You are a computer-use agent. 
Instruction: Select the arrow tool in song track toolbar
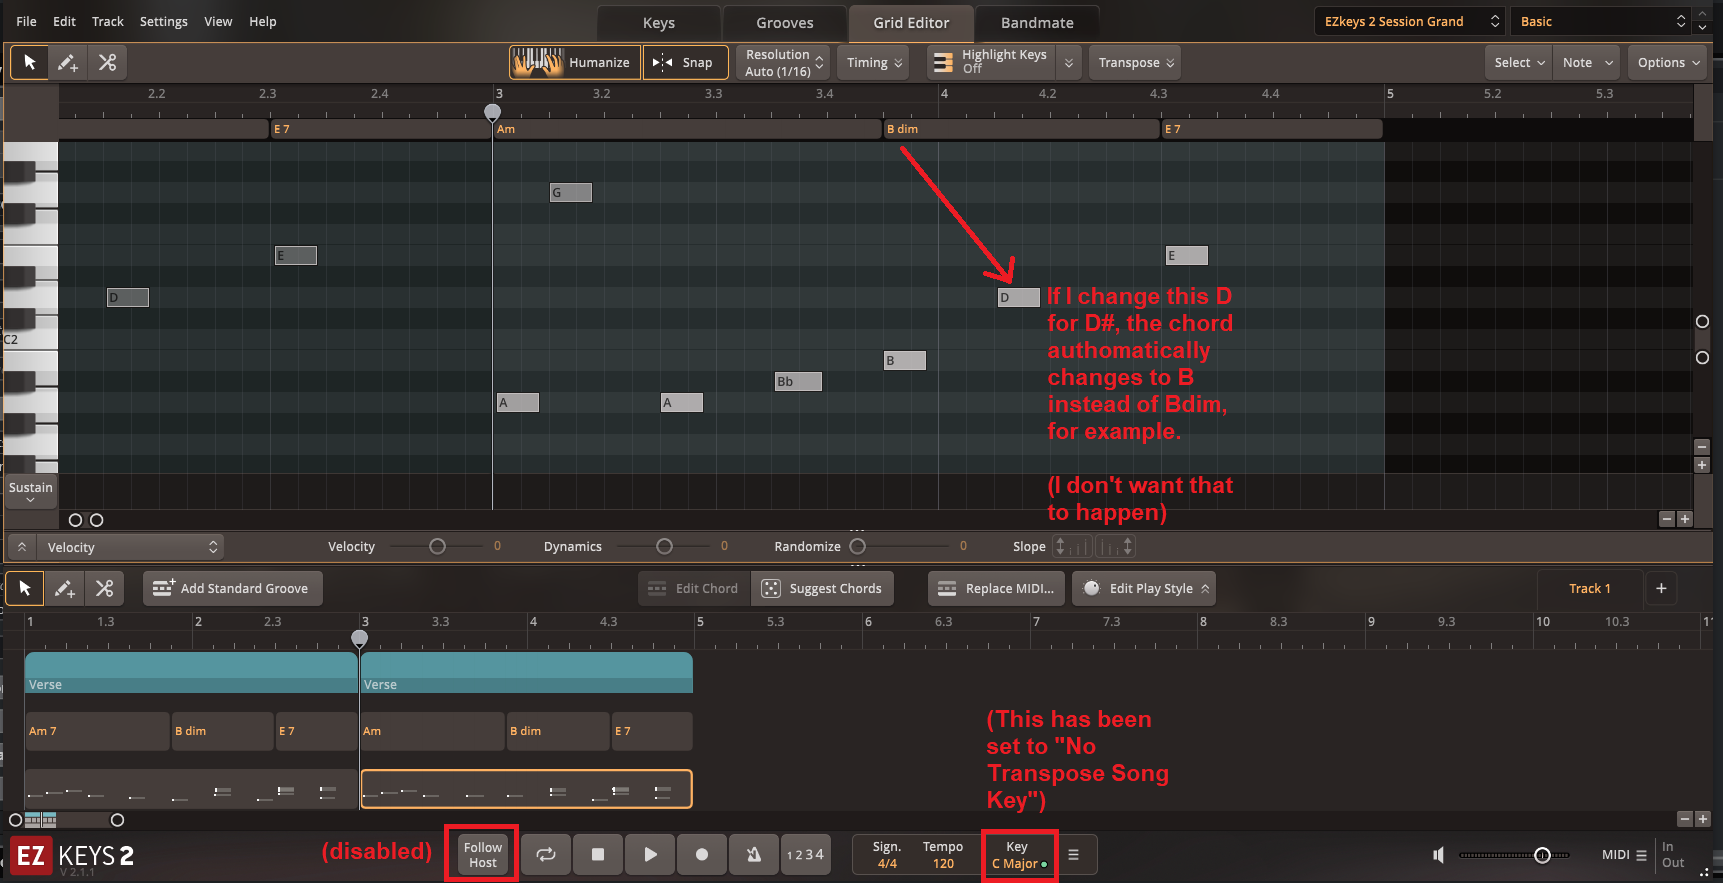point(25,588)
